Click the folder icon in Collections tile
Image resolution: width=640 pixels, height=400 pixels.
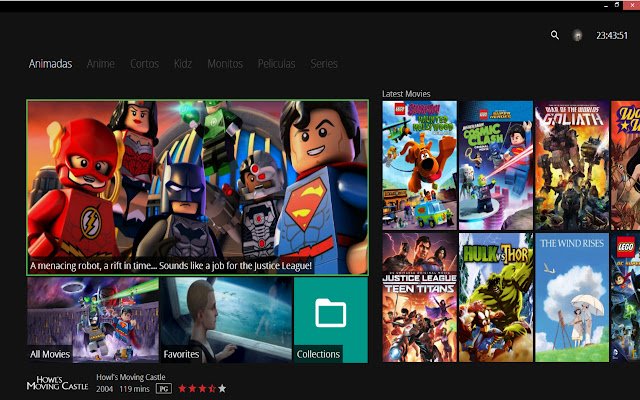click(x=331, y=313)
